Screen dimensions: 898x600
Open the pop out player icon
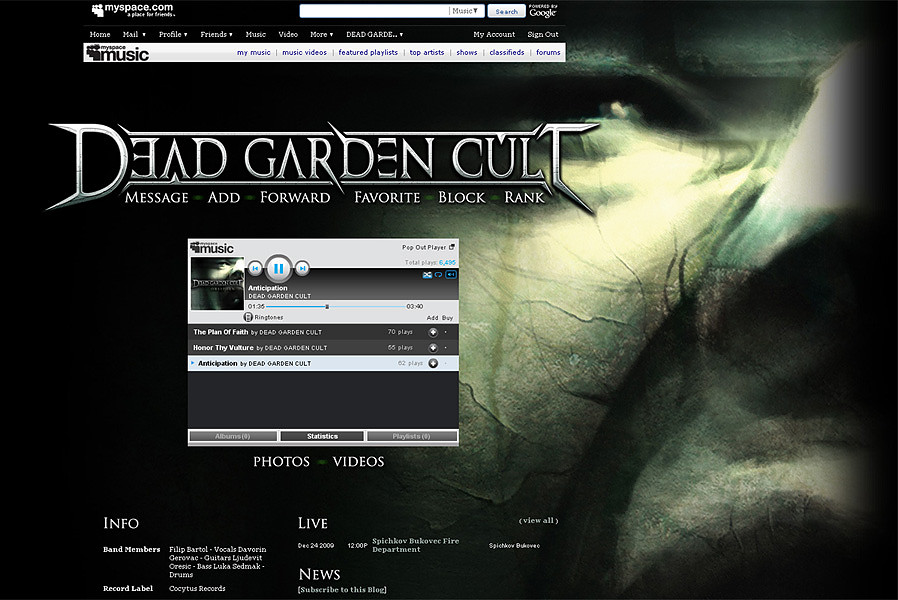point(452,247)
